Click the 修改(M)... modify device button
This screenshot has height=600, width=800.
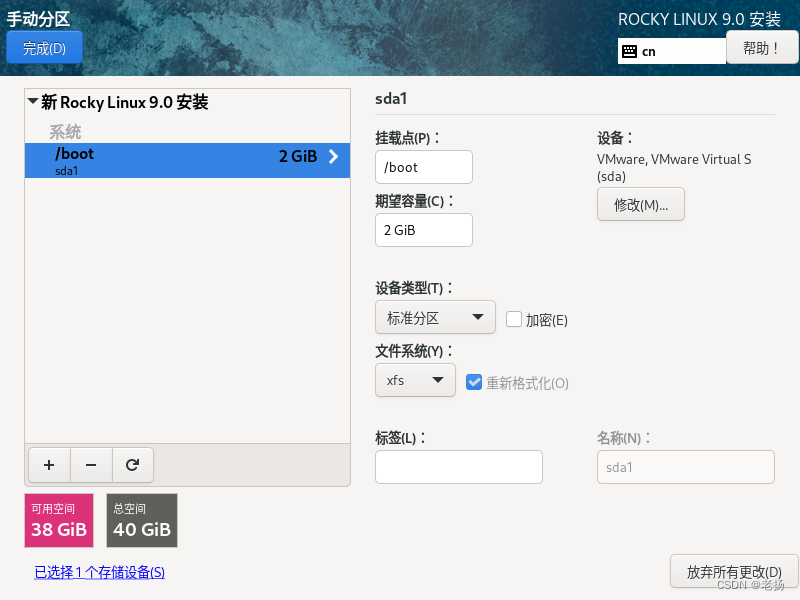pos(641,205)
